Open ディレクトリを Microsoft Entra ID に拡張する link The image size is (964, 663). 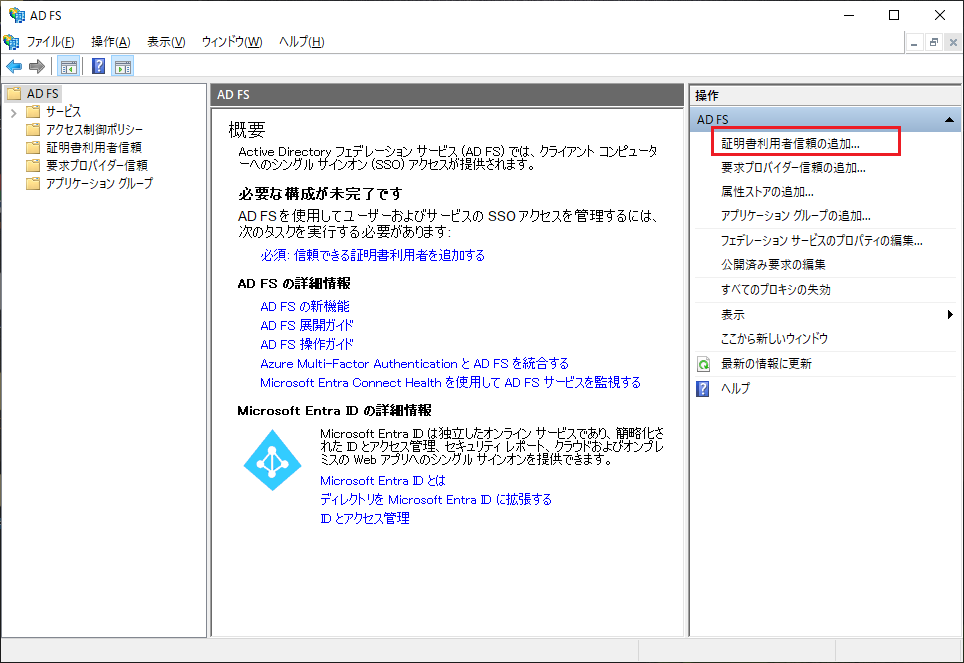click(436, 499)
